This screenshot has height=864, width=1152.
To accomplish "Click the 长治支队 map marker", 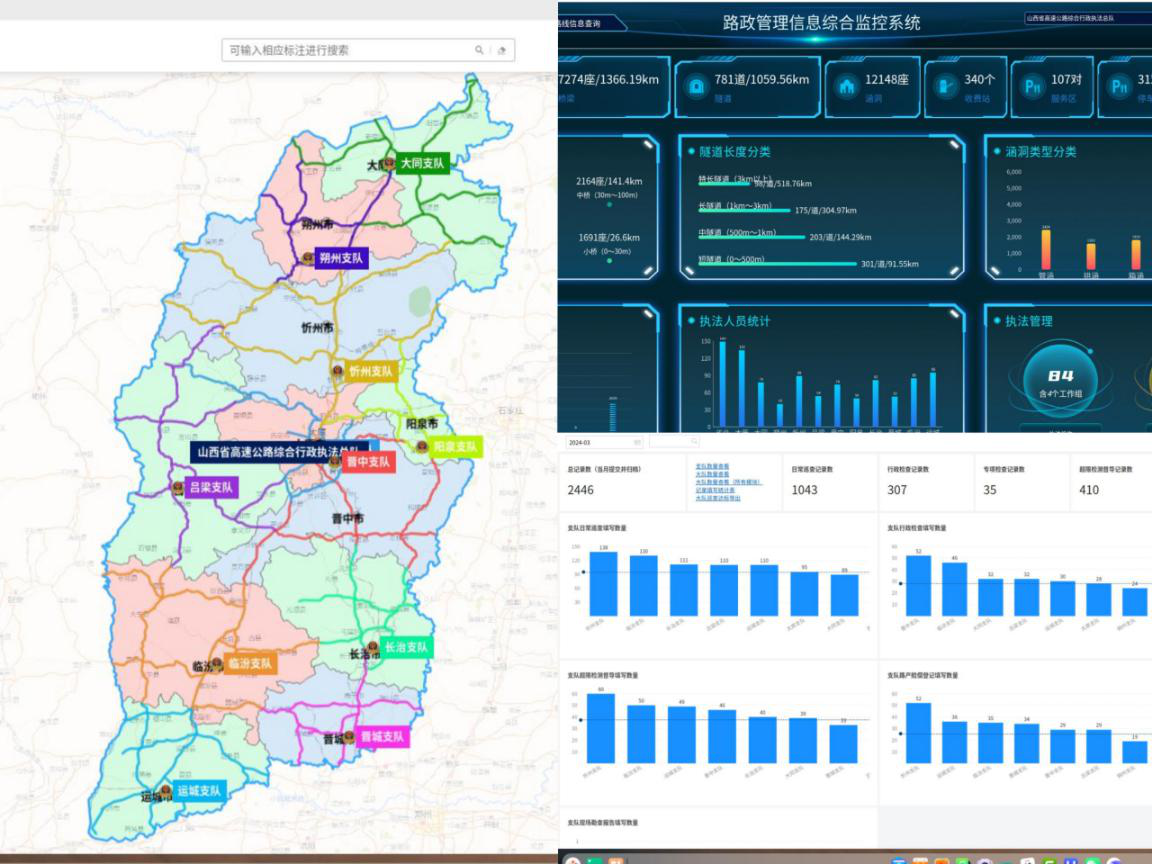I will click(372, 648).
